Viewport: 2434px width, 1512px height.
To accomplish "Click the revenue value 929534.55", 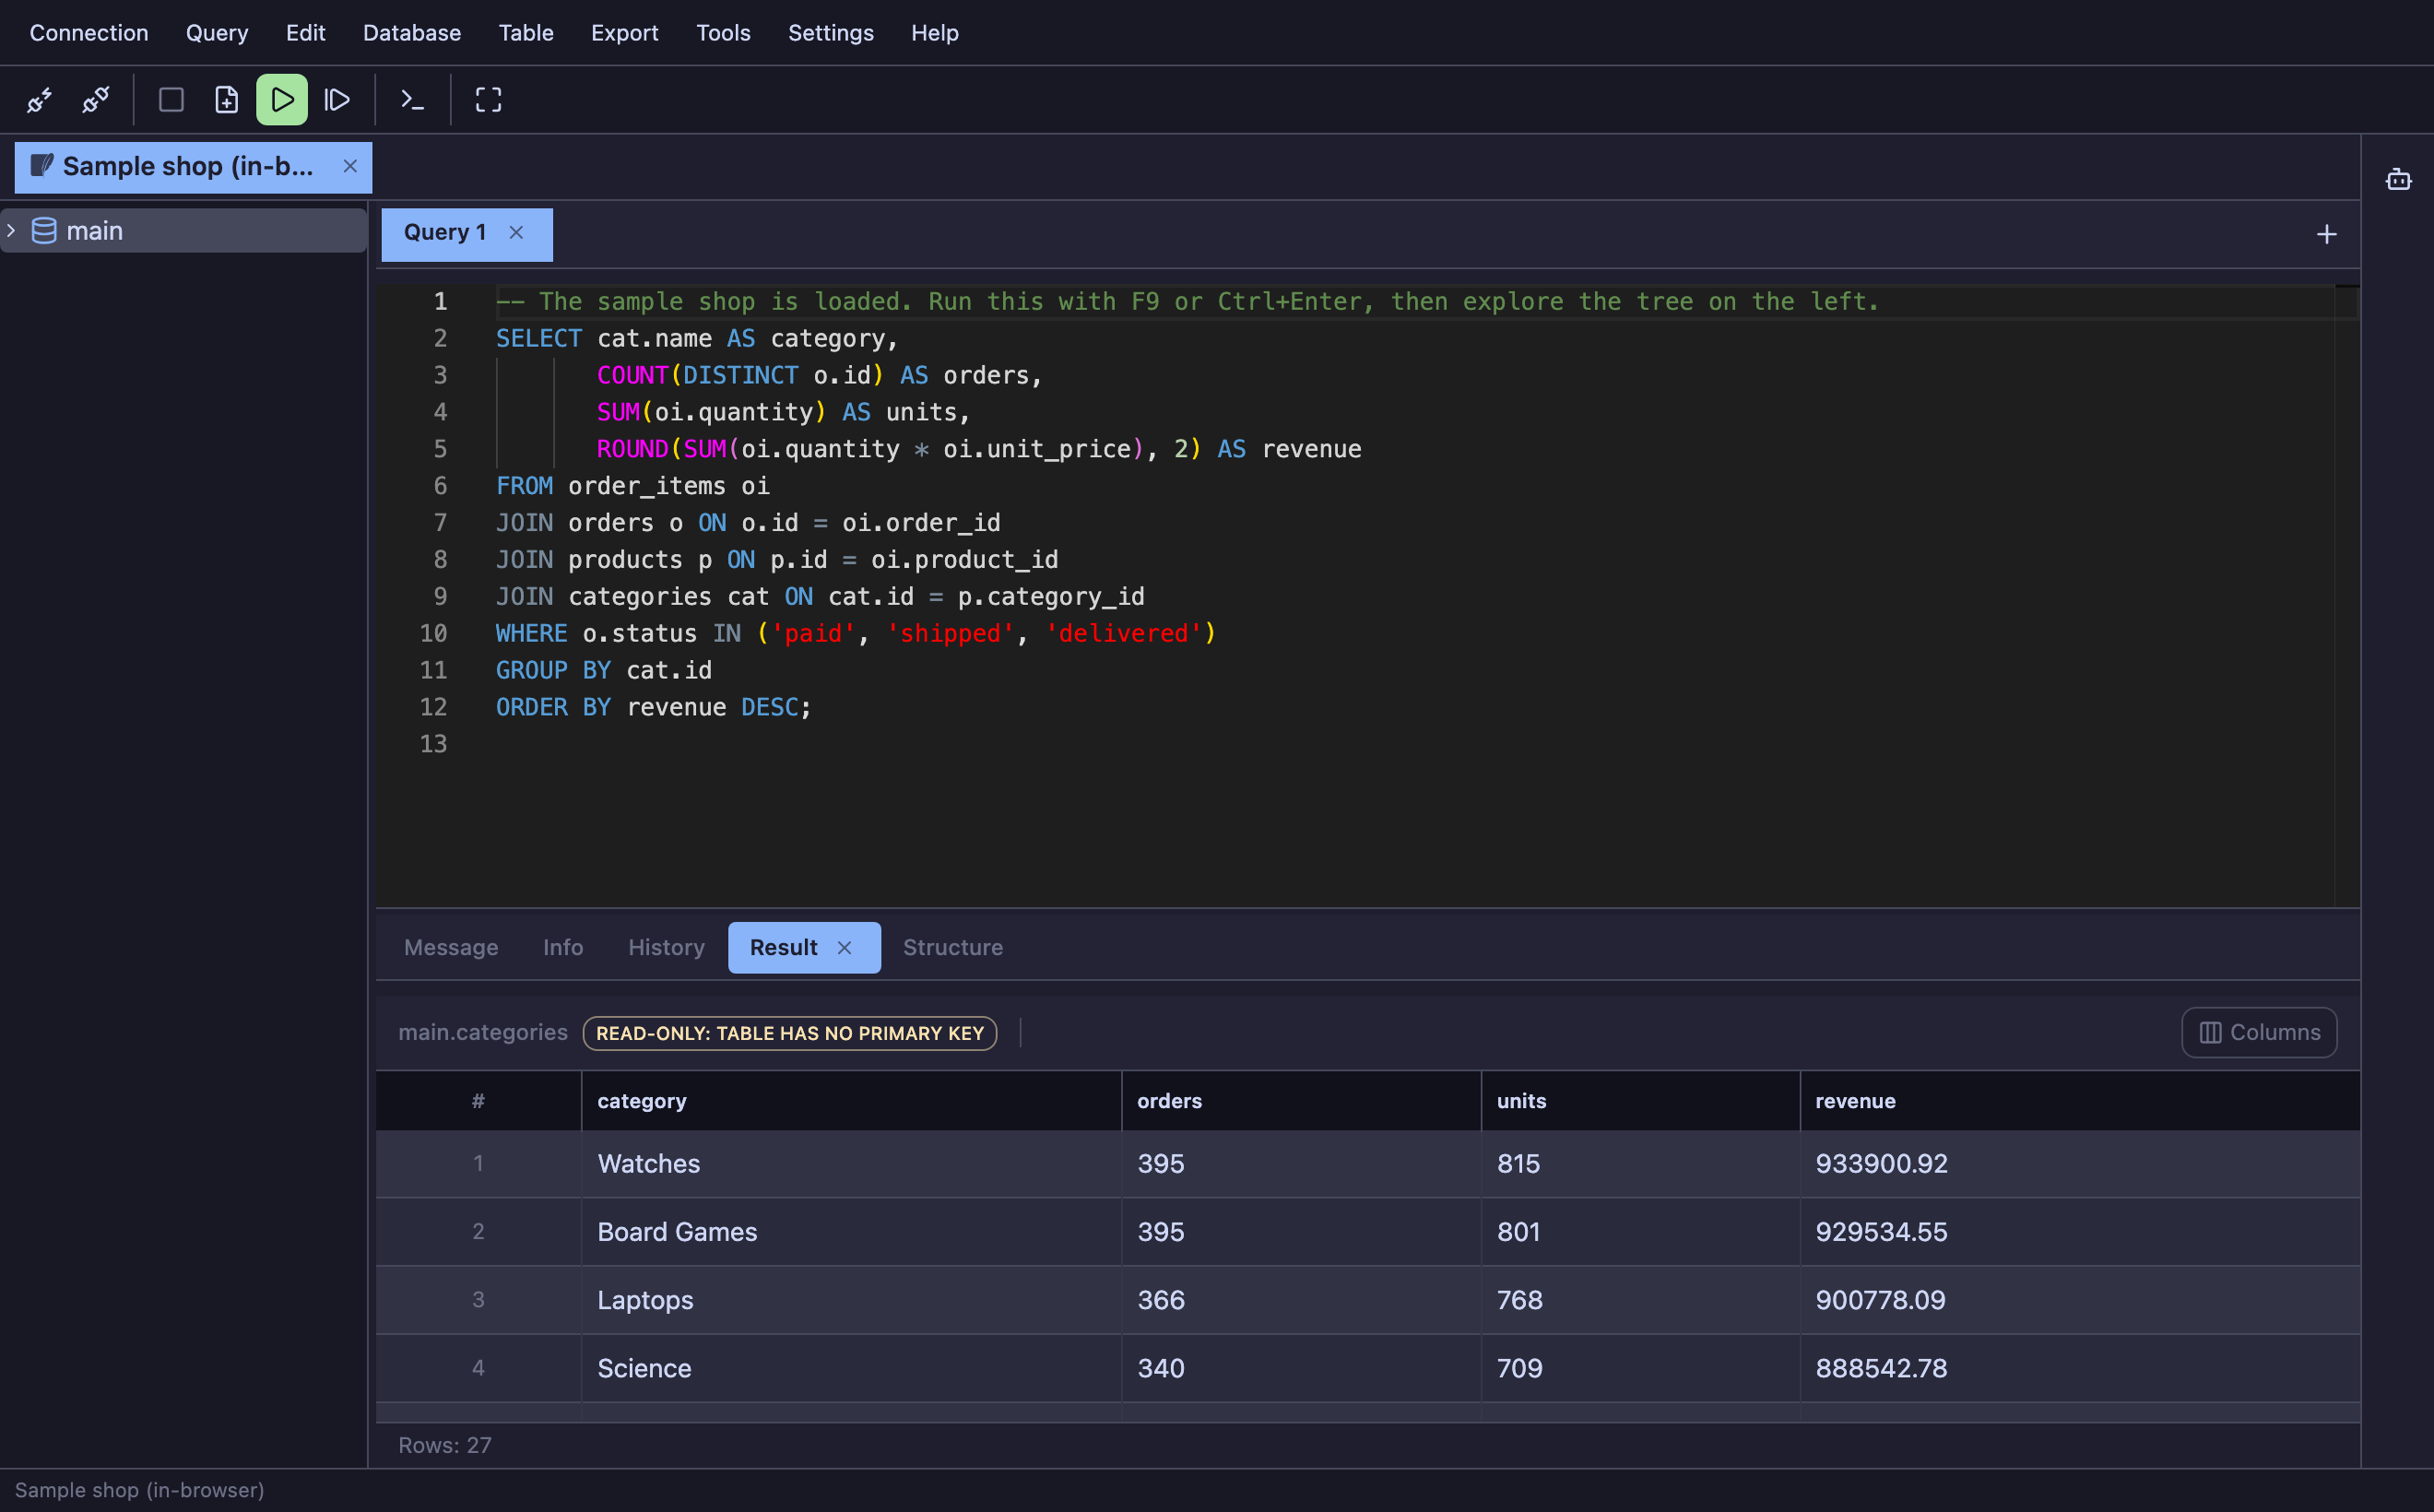I will (x=1881, y=1232).
